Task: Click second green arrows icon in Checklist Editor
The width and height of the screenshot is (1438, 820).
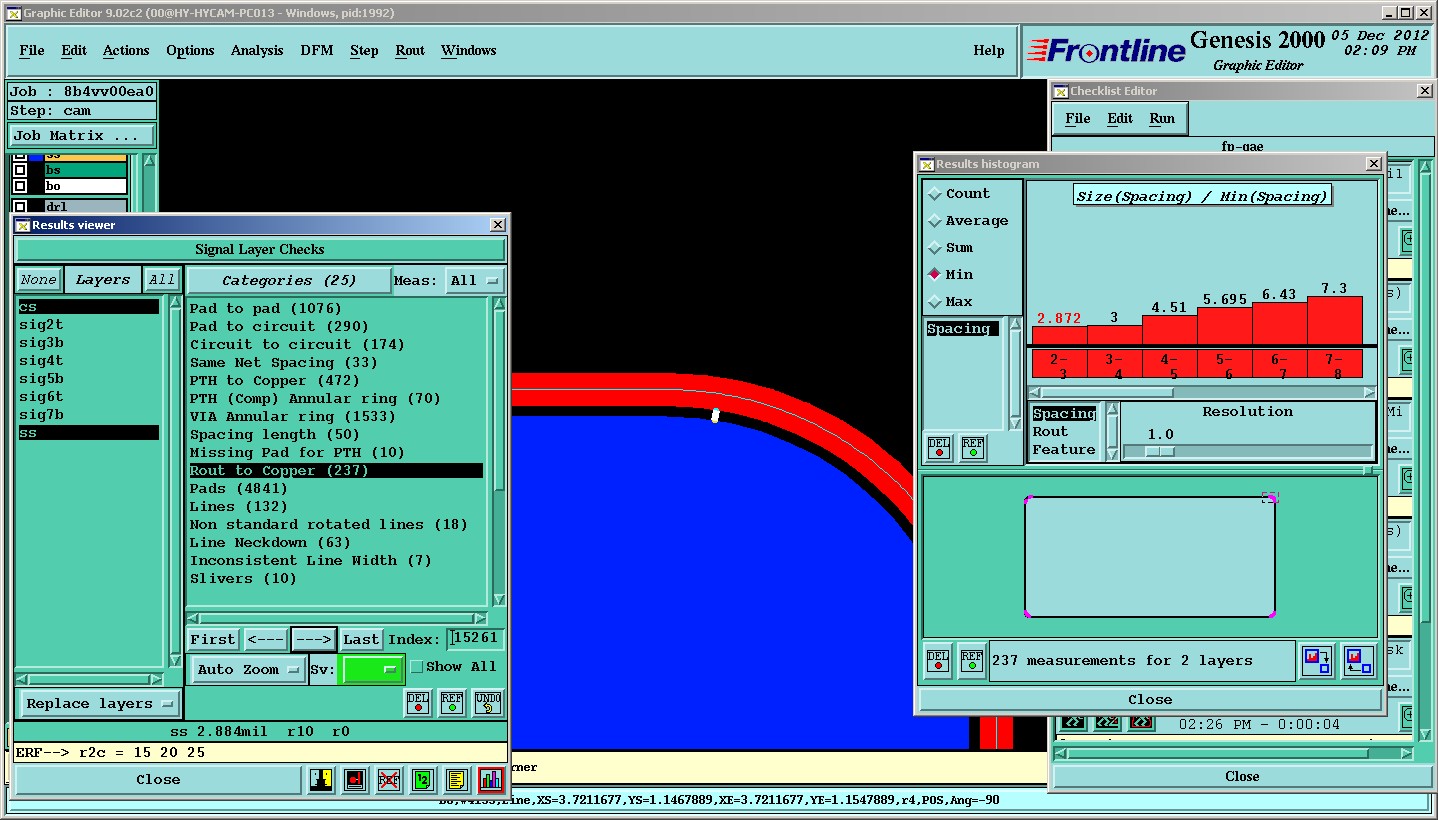Action: coord(1106,723)
